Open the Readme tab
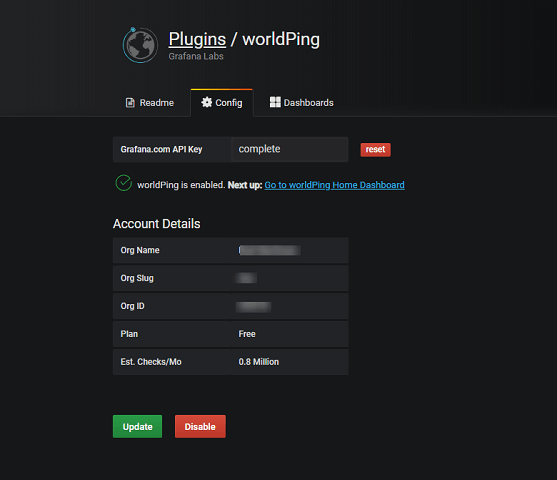This screenshot has height=480, width=557. click(150, 103)
